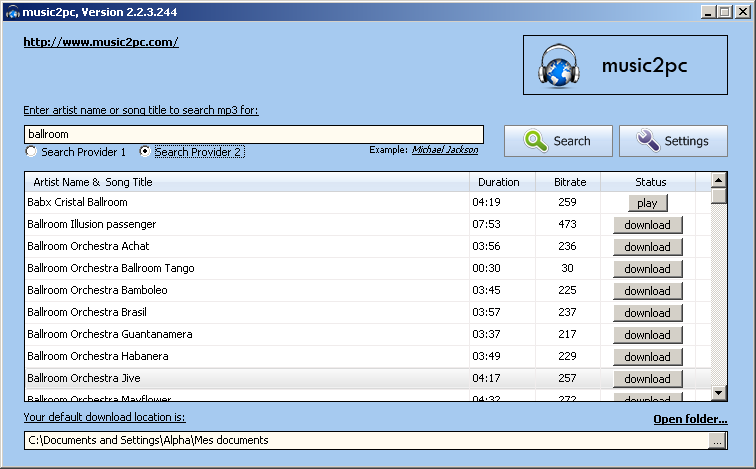Image resolution: width=756 pixels, height=469 pixels.
Task: Select the Ballroom Illusion passenger row
Action: [368, 225]
